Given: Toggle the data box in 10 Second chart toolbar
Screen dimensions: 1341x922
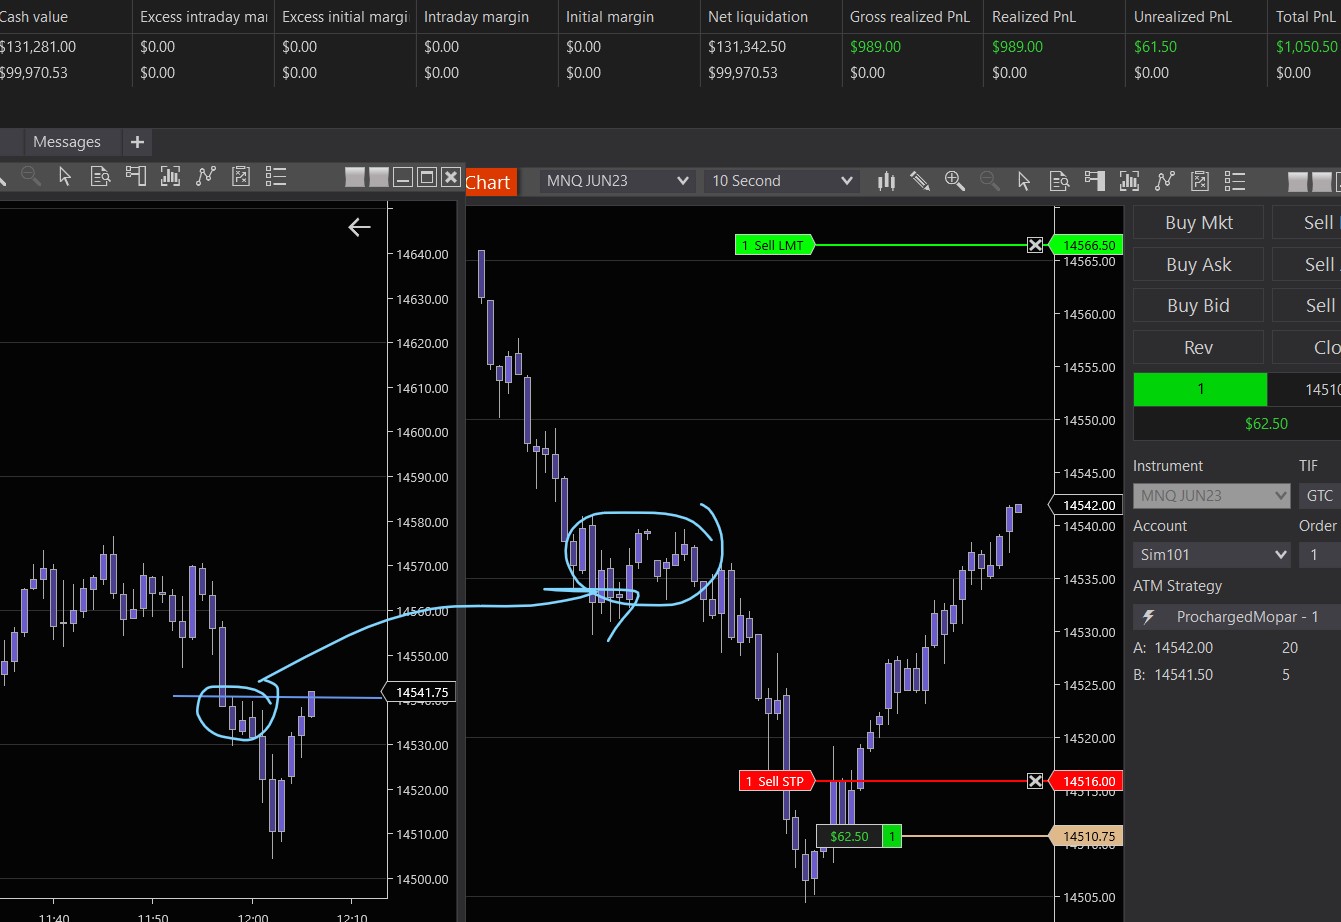Looking at the screenshot, I should point(1059,181).
